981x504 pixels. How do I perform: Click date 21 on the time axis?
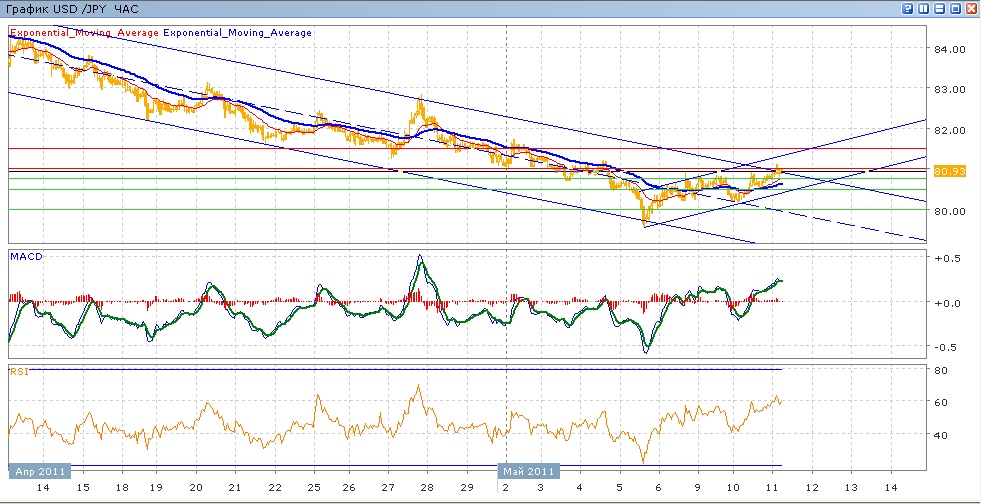coord(234,488)
